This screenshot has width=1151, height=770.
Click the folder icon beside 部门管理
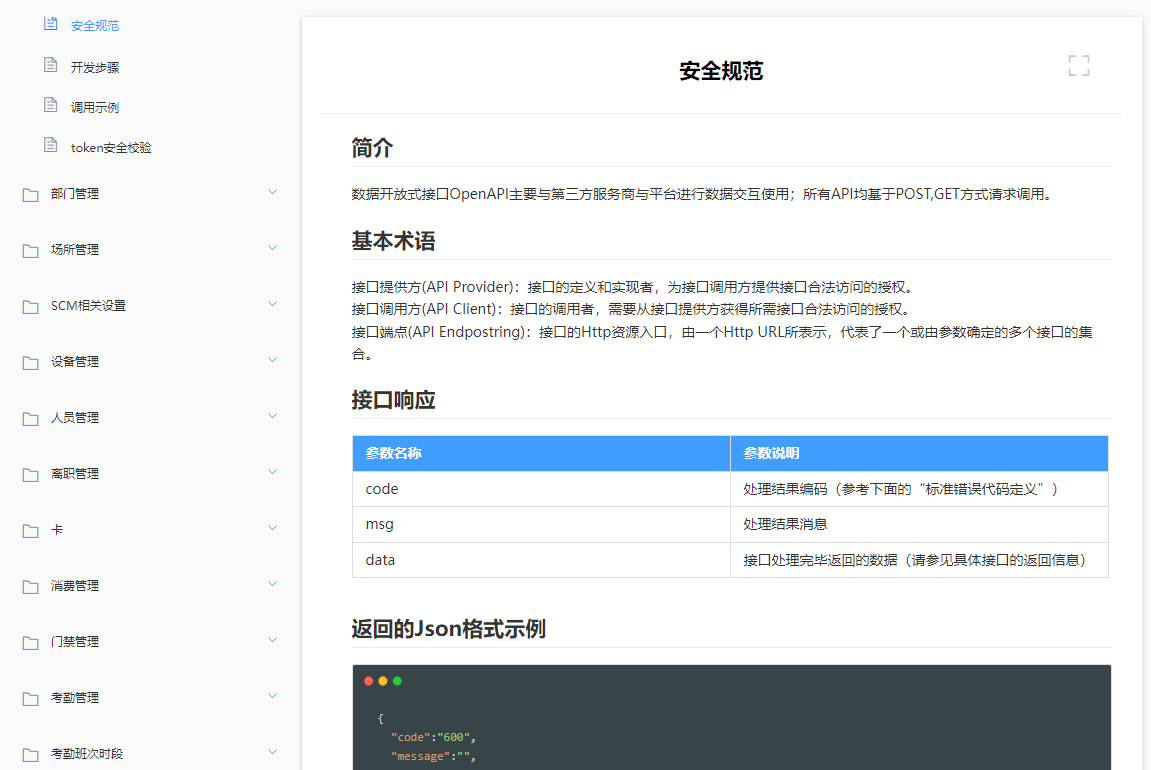31,195
